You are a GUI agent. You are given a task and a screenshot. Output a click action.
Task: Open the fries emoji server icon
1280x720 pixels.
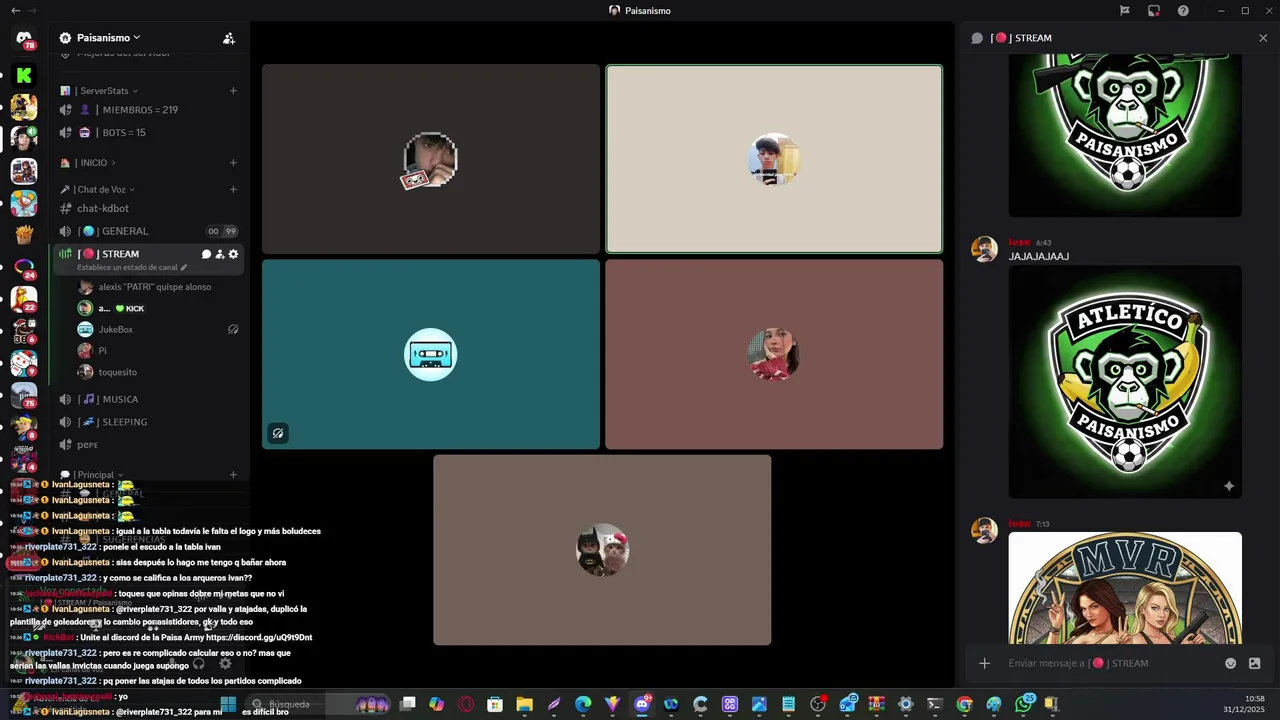click(24, 235)
